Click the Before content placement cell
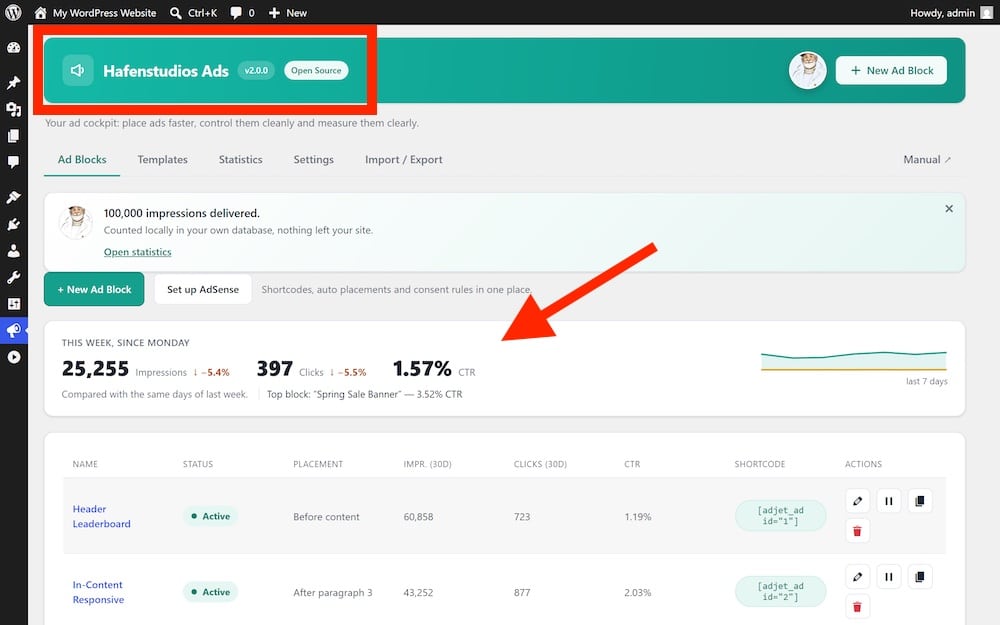The height and width of the screenshot is (625, 1000). (x=327, y=517)
